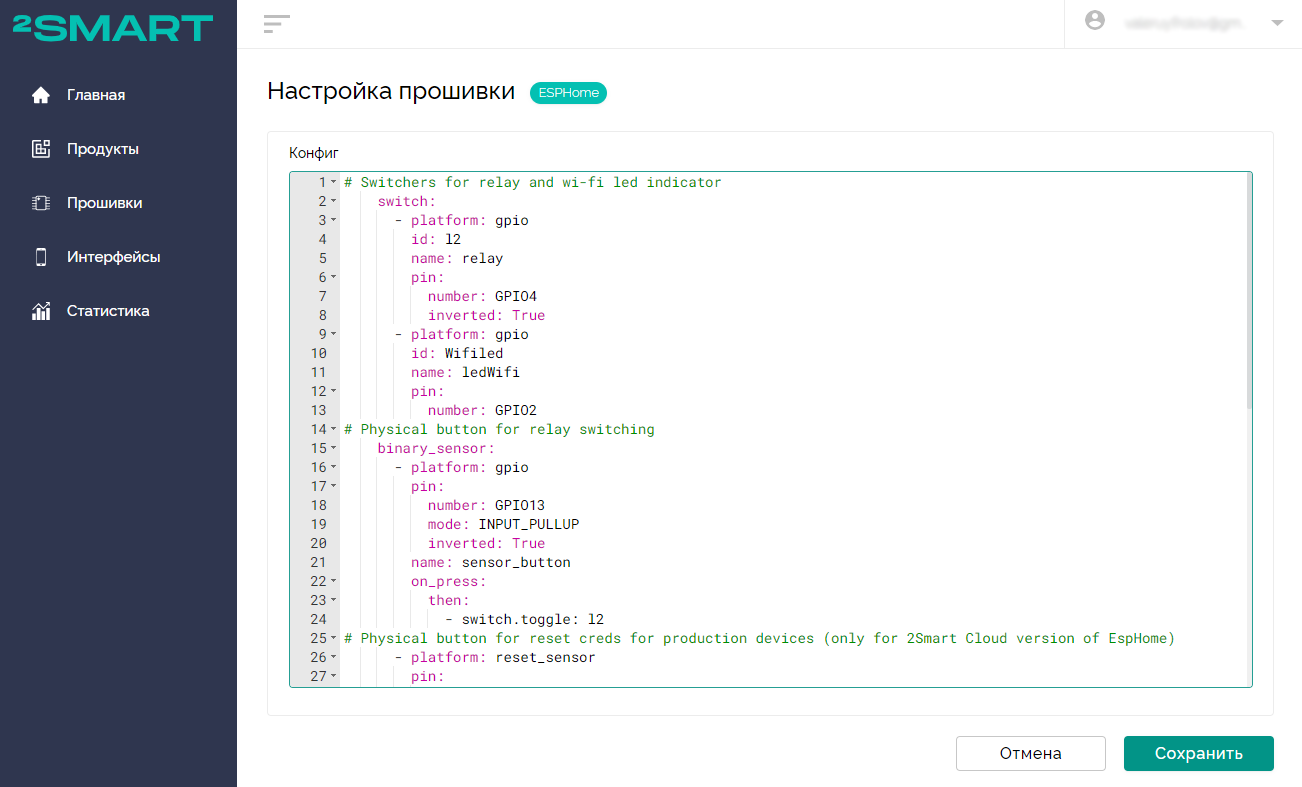Screen dimensions: 1302x787
Task: Click line number 21 in gutter
Action: tap(318, 563)
